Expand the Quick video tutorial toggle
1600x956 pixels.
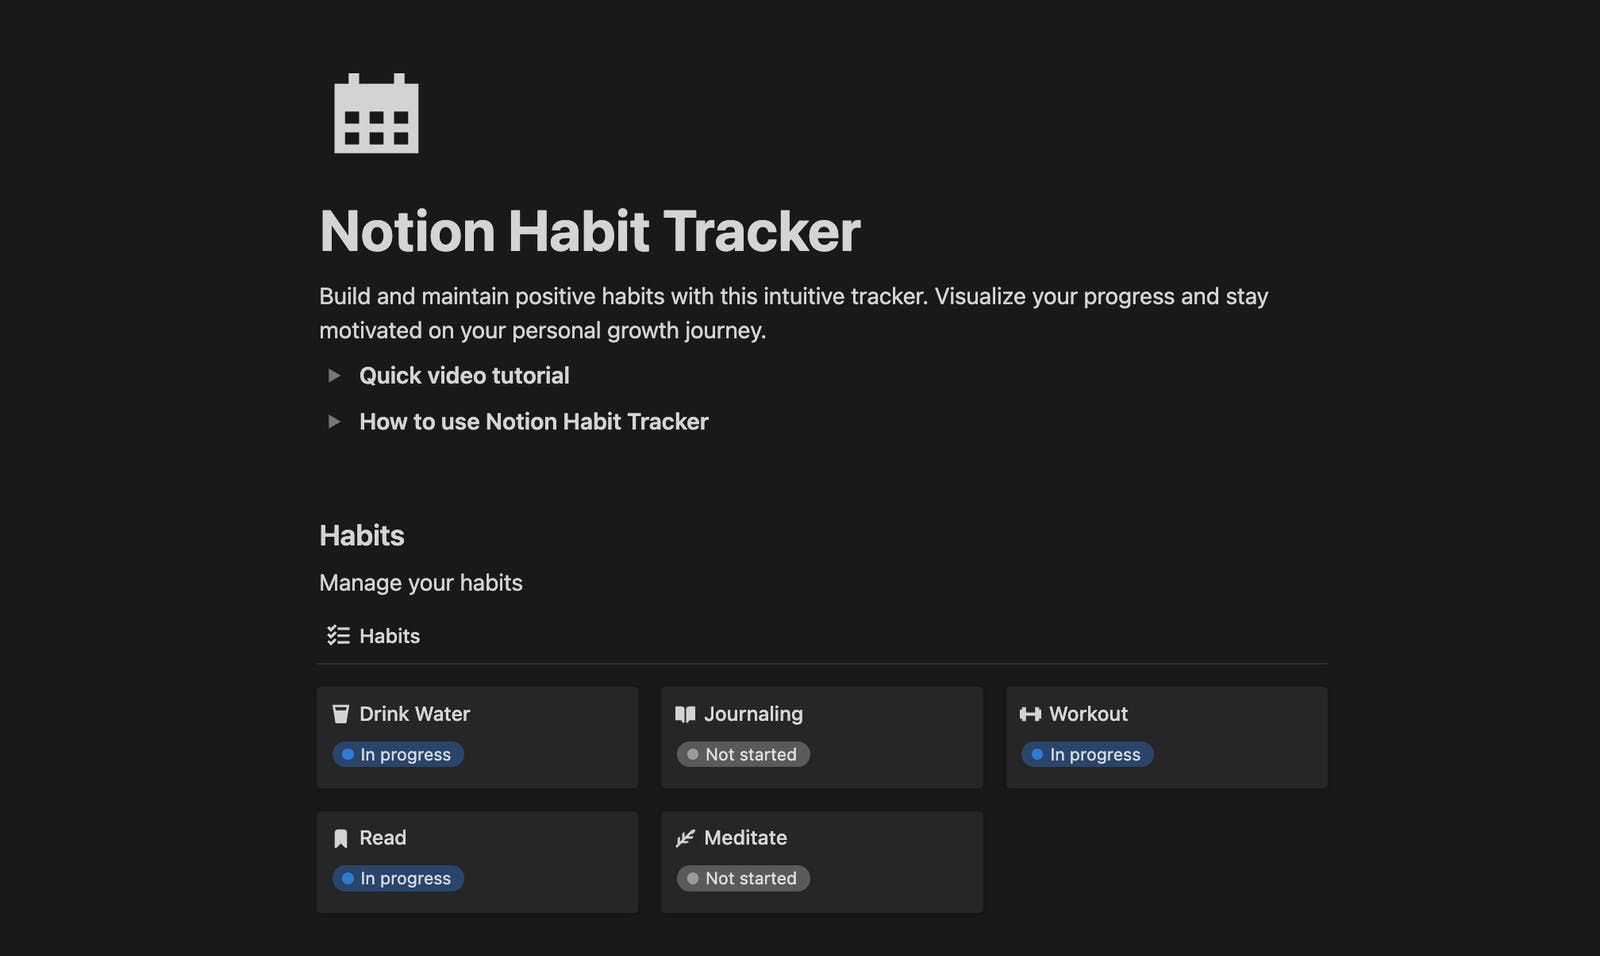click(334, 376)
